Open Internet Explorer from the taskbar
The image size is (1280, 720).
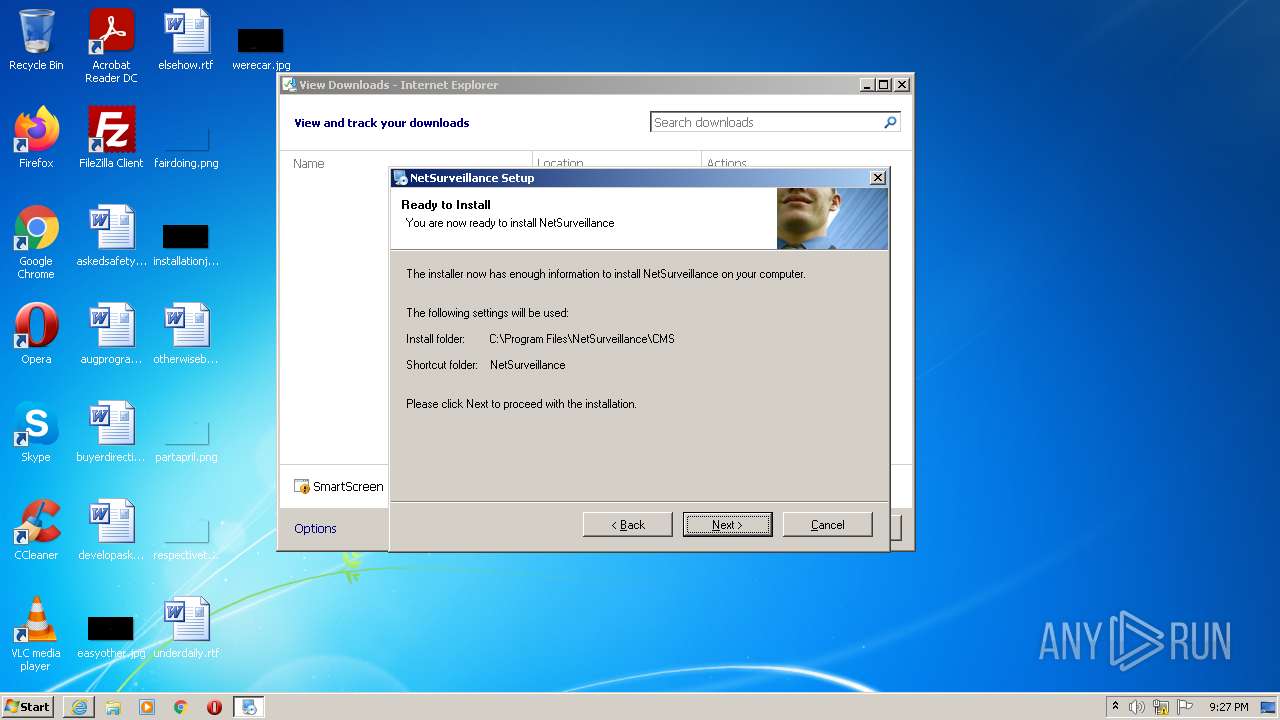click(79, 707)
